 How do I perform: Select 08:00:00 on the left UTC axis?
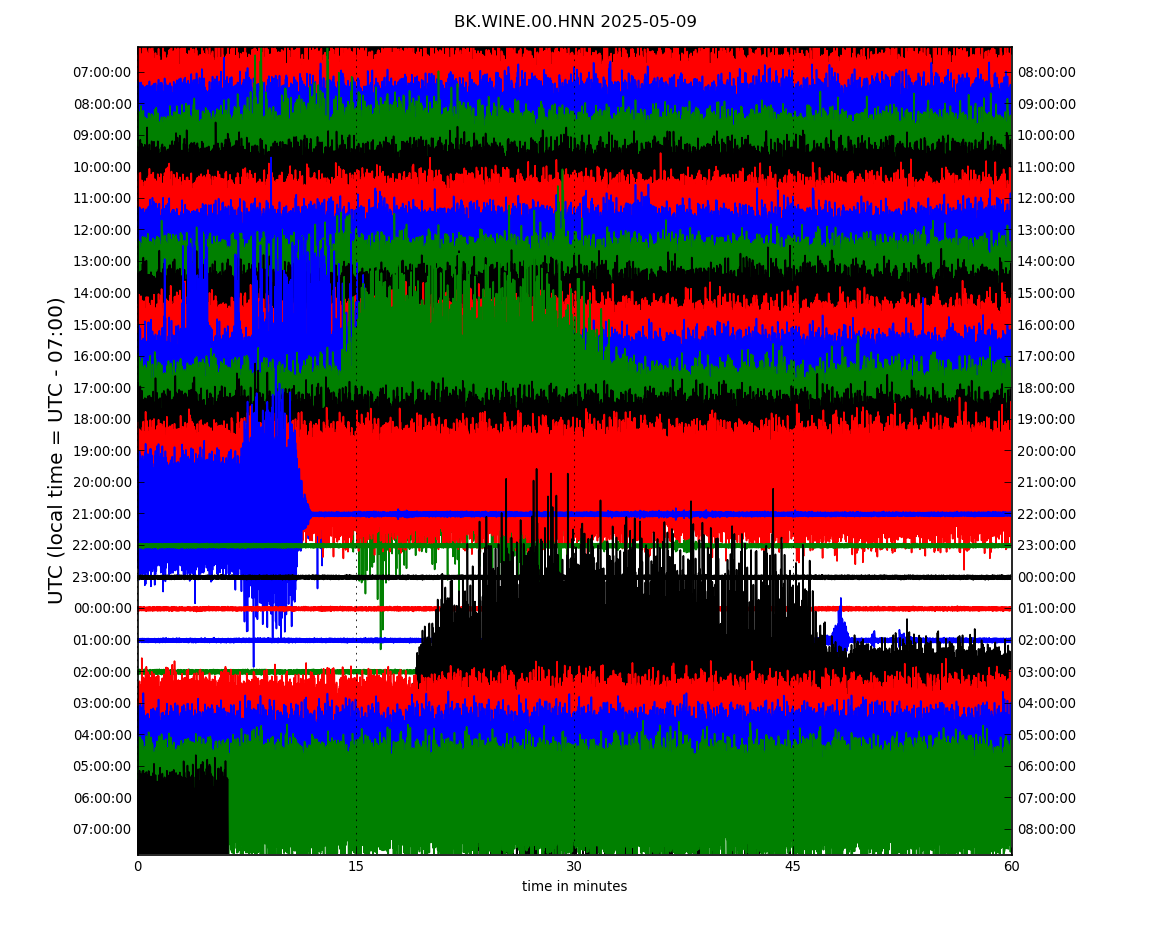tap(103, 104)
